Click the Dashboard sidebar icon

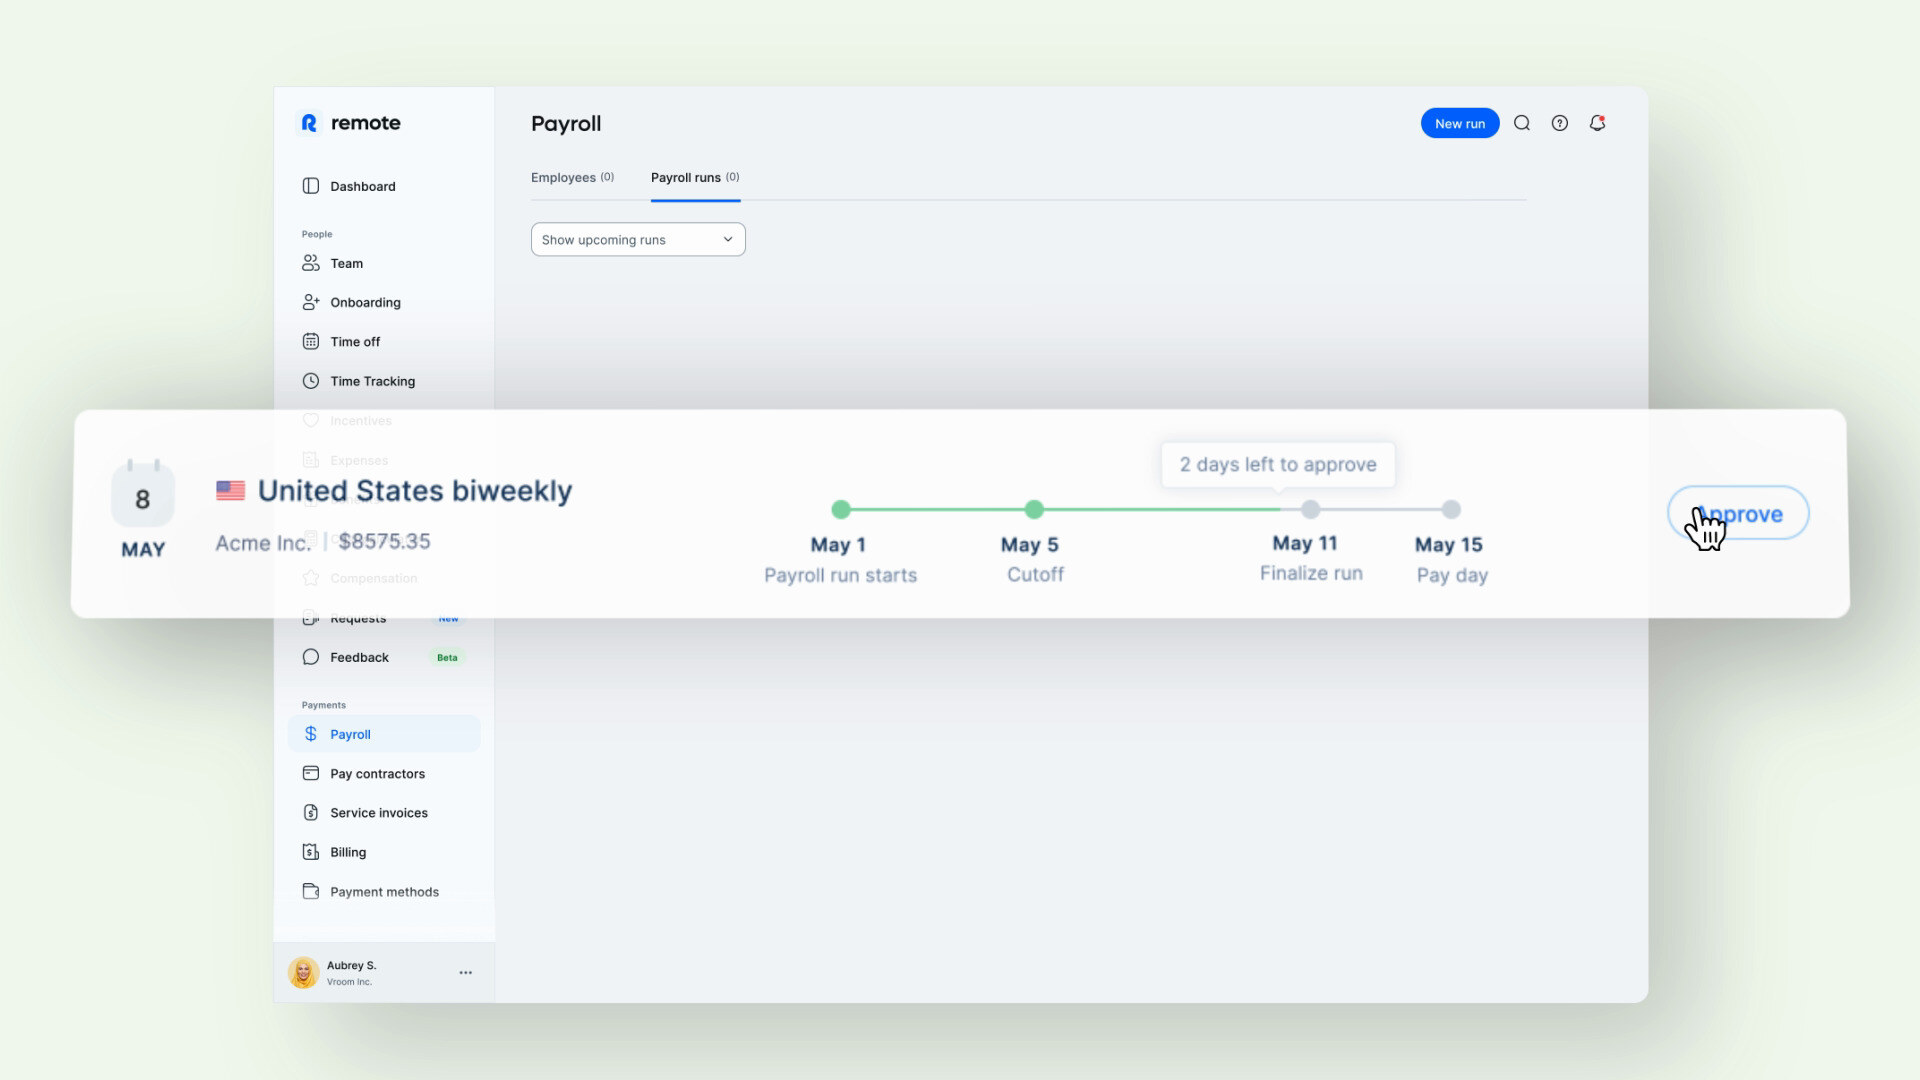point(311,186)
